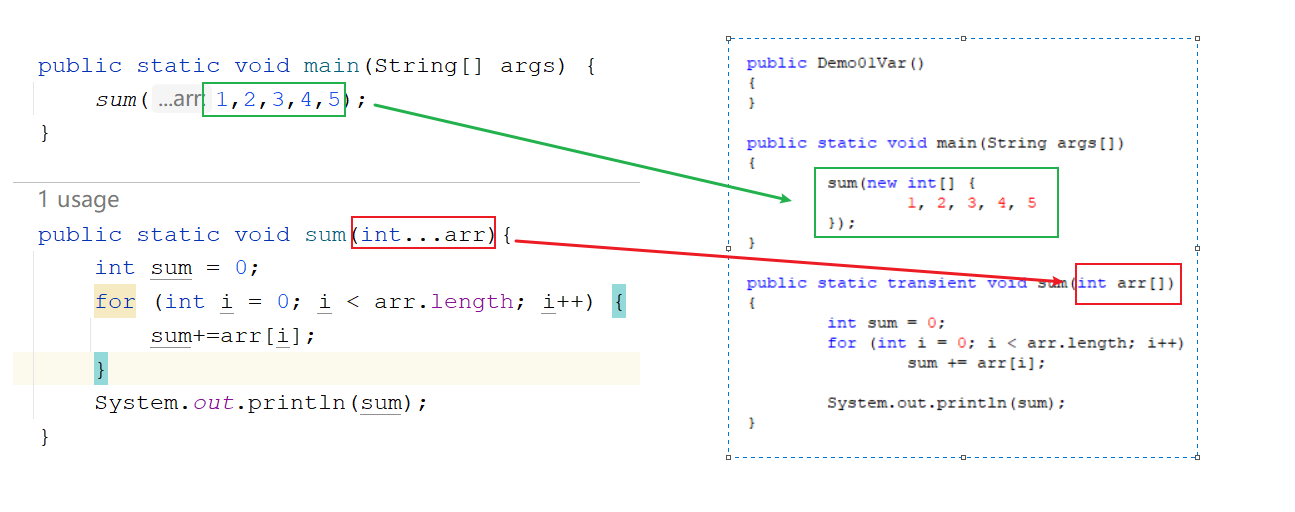Click the "1 usage" code lens link
The width and height of the screenshot is (1295, 512).
tap(78, 200)
